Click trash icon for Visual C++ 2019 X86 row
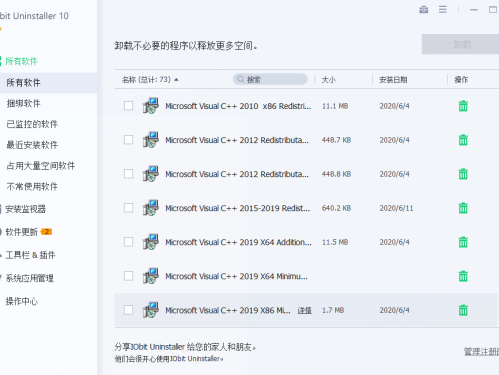 pos(463,310)
